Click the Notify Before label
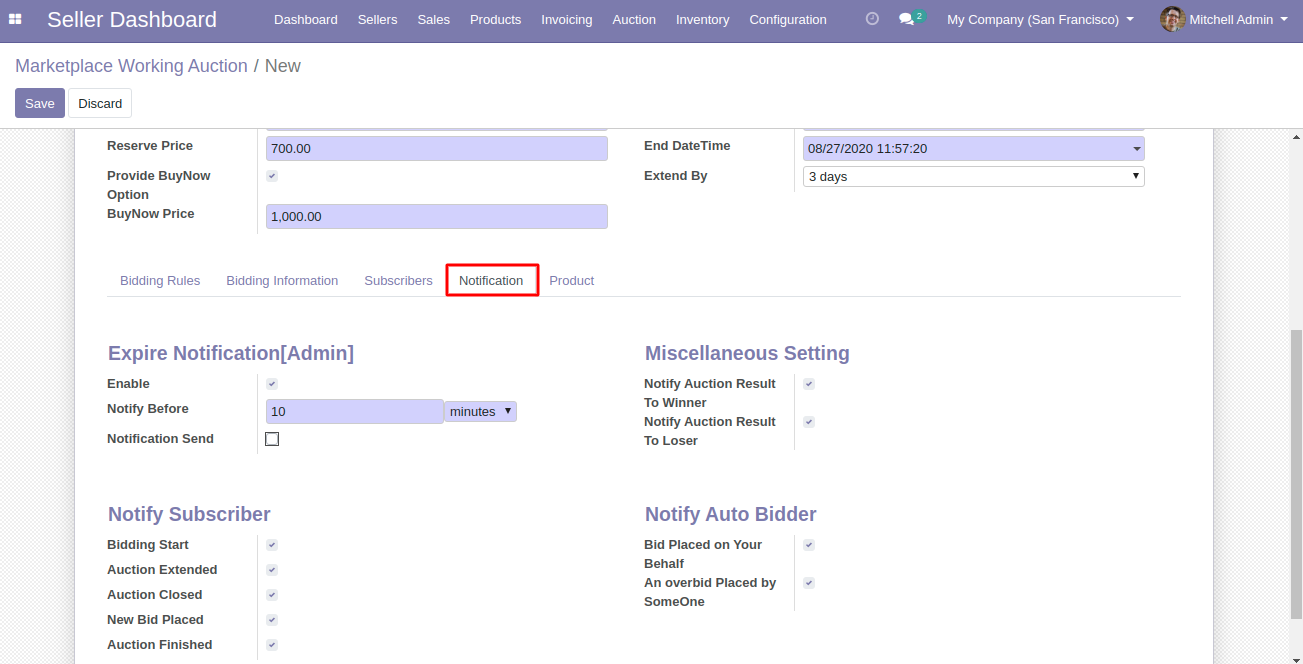Viewport: 1303px width, 664px height. coord(148,409)
